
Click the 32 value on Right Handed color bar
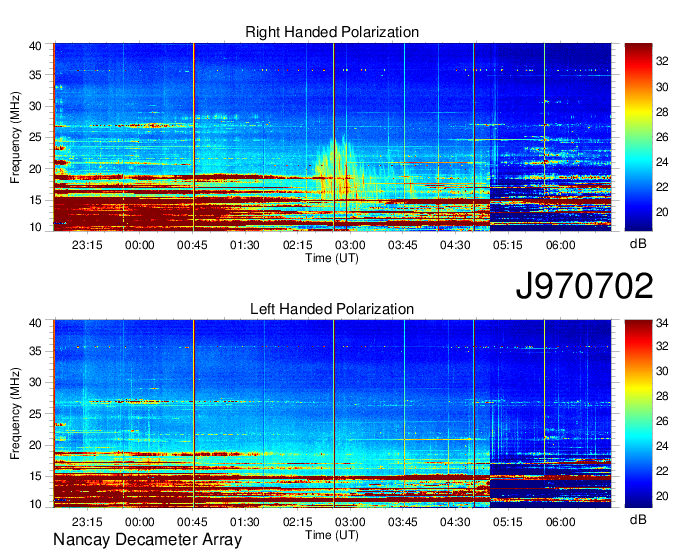tap(662, 62)
